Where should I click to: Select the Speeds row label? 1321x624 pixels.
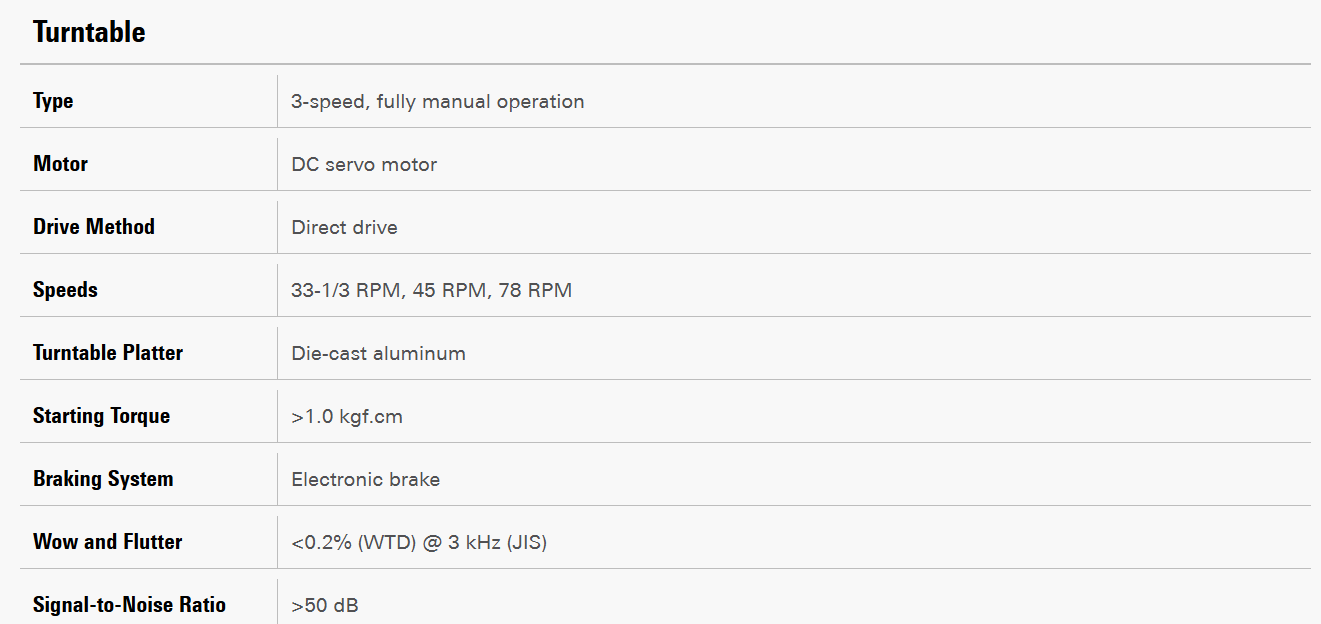[x=65, y=290]
